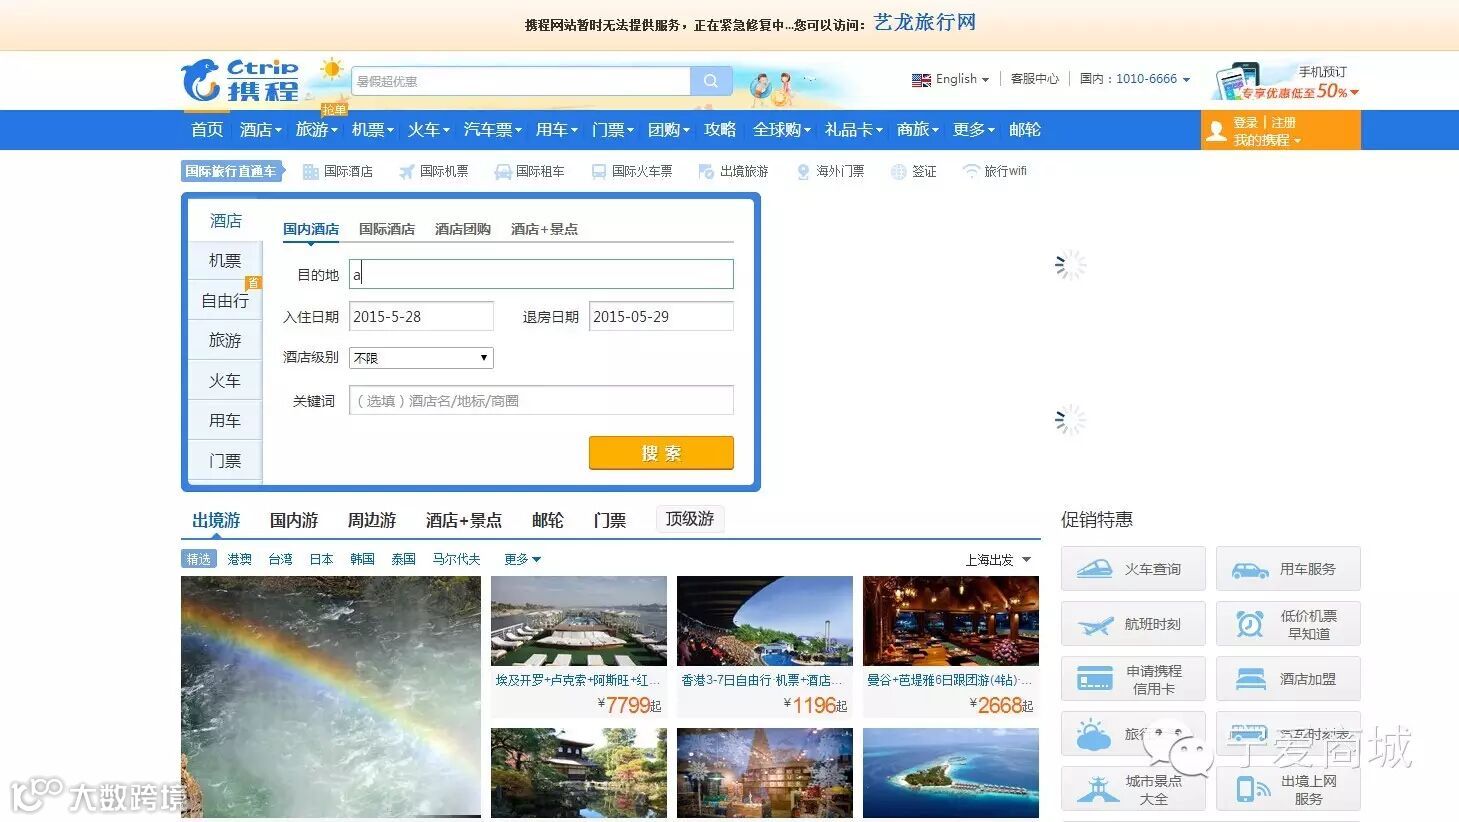Click the 低价机票早知道 alarm clock tile
This screenshot has height=822, width=1459.
[x=1288, y=624]
